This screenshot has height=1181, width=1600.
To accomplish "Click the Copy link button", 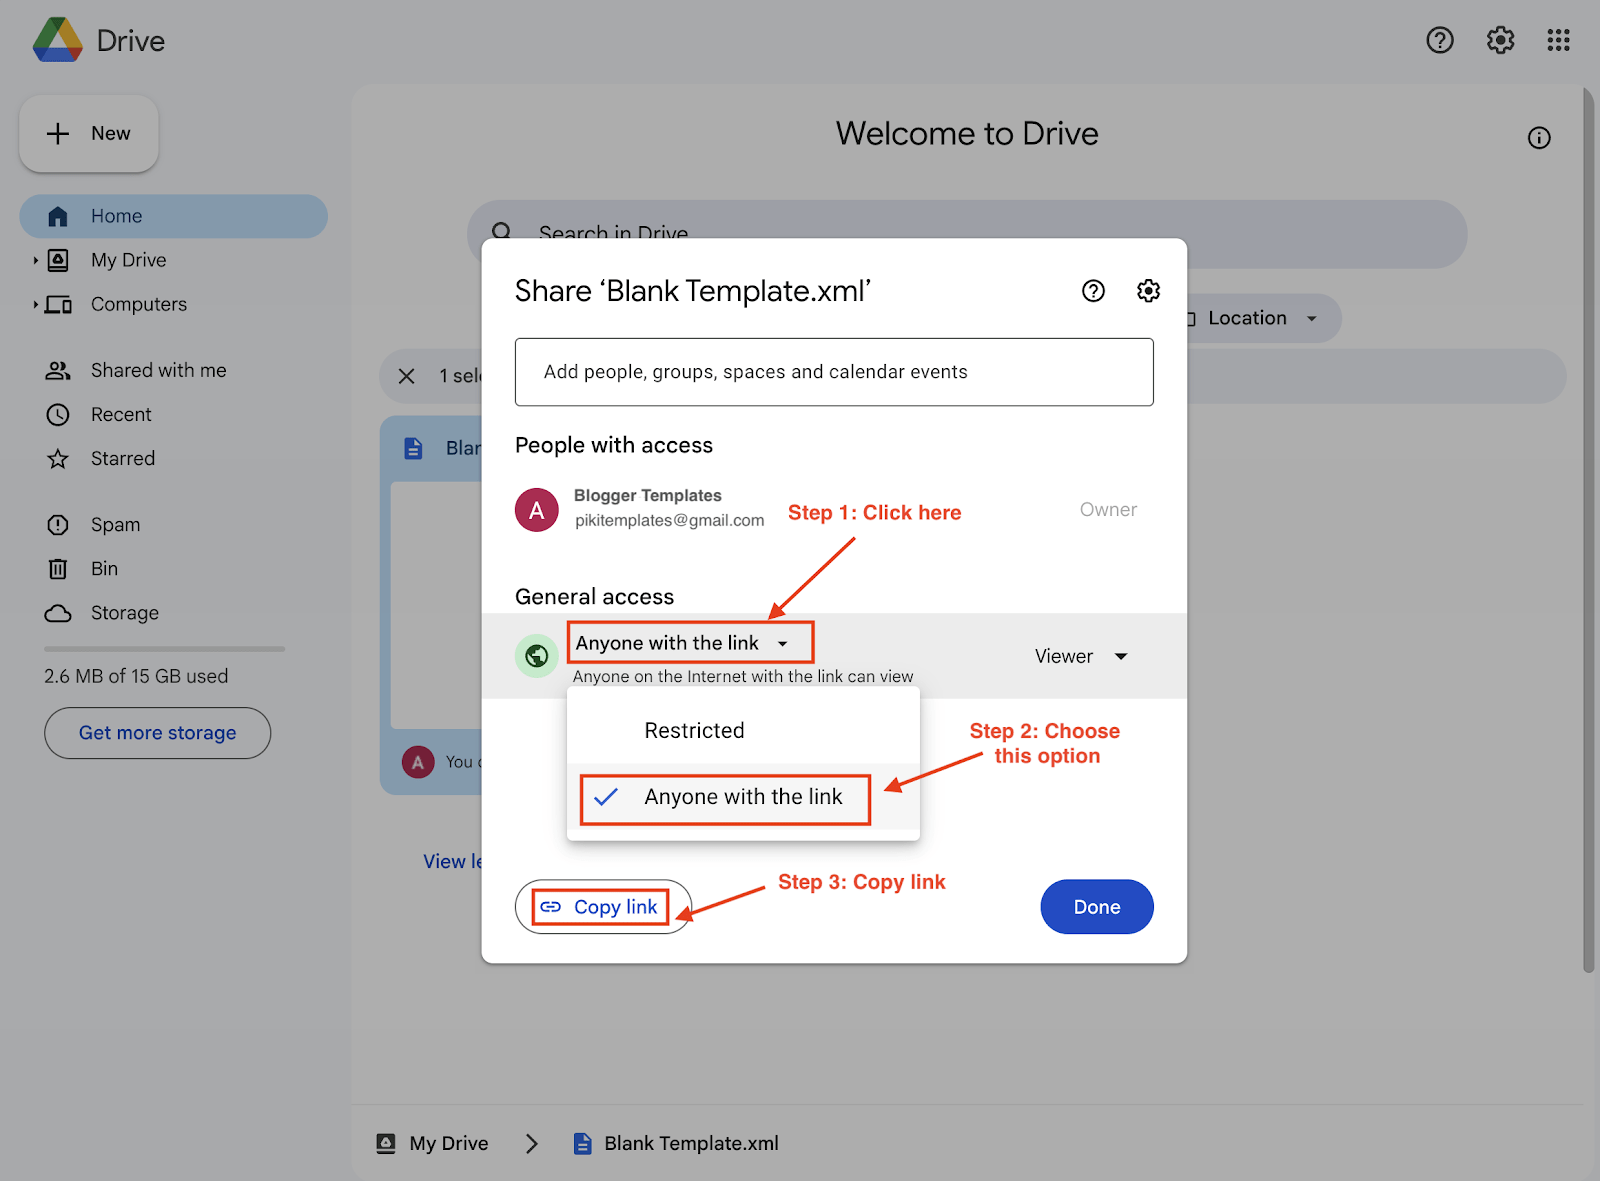I will coord(603,907).
